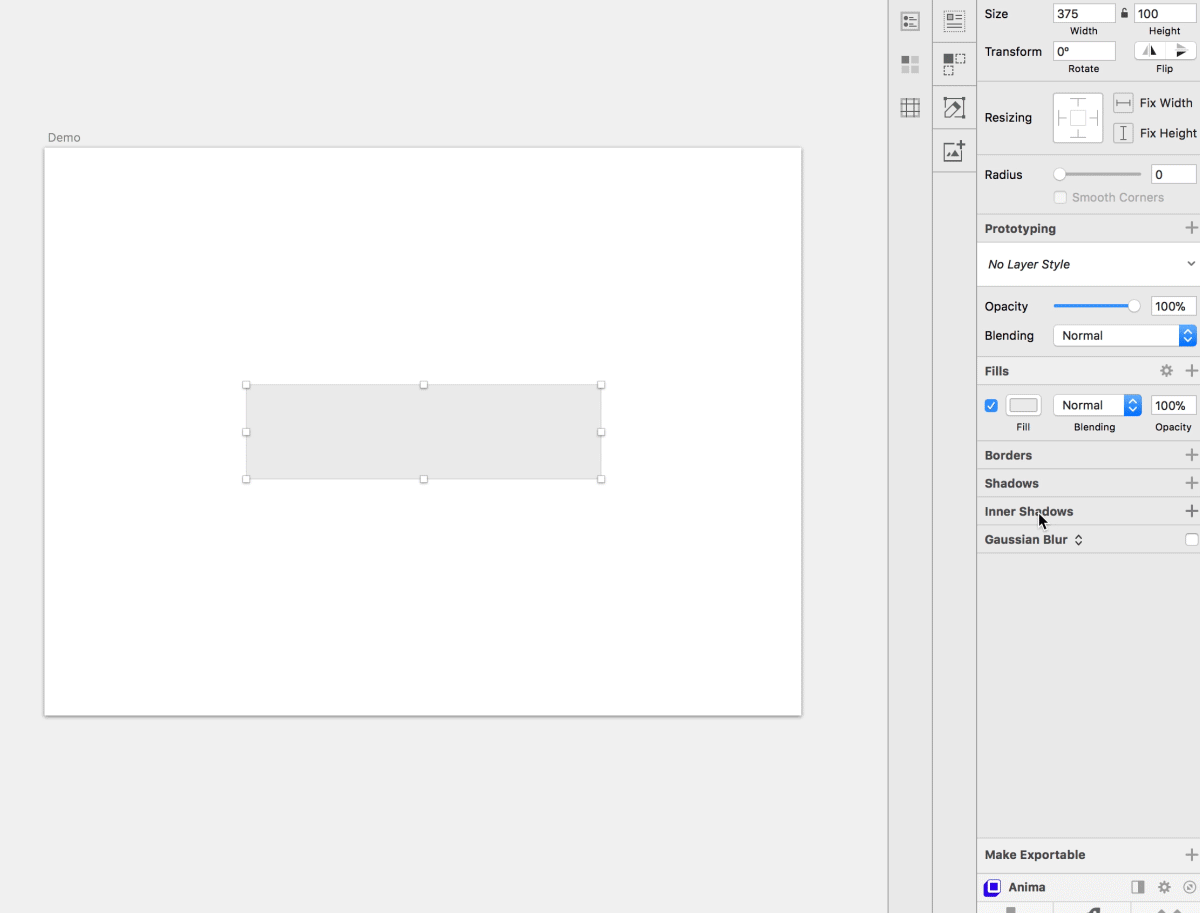Open the Fill color swatch

(1023, 405)
